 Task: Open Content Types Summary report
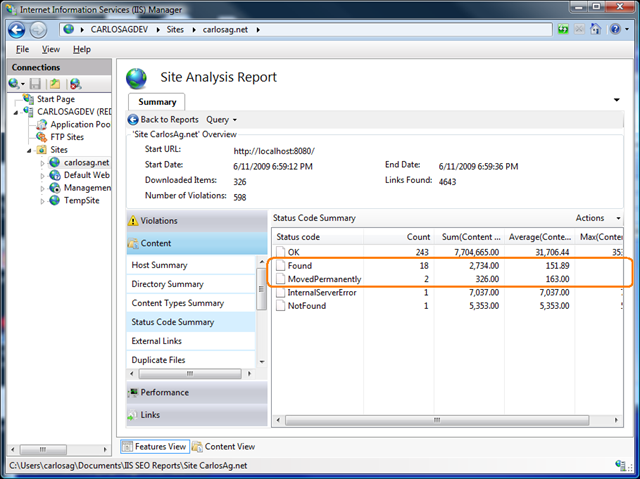click(191, 303)
